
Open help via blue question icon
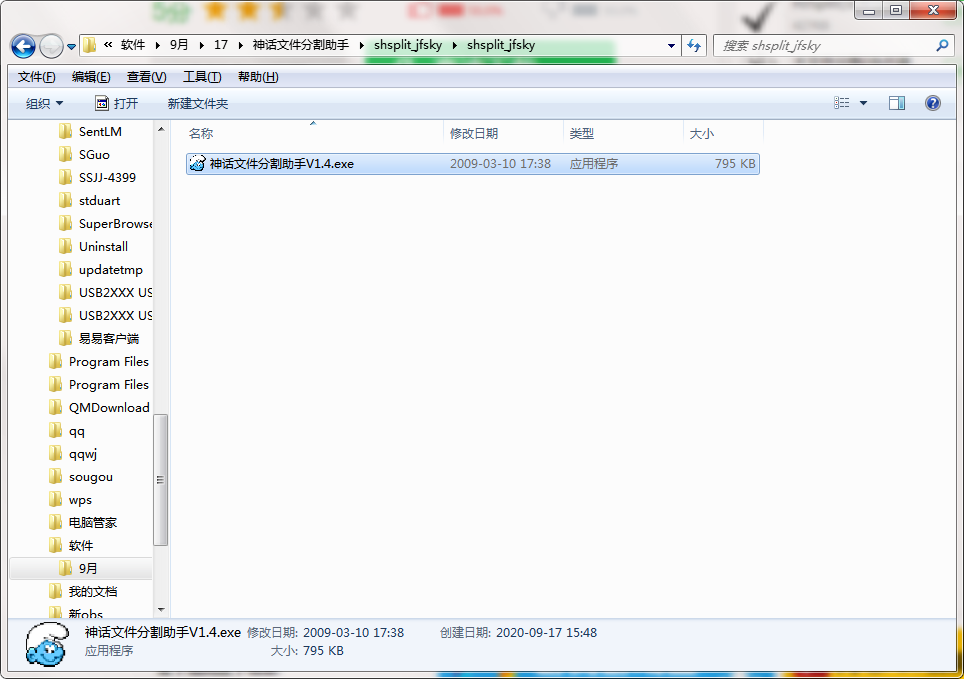(x=933, y=103)
